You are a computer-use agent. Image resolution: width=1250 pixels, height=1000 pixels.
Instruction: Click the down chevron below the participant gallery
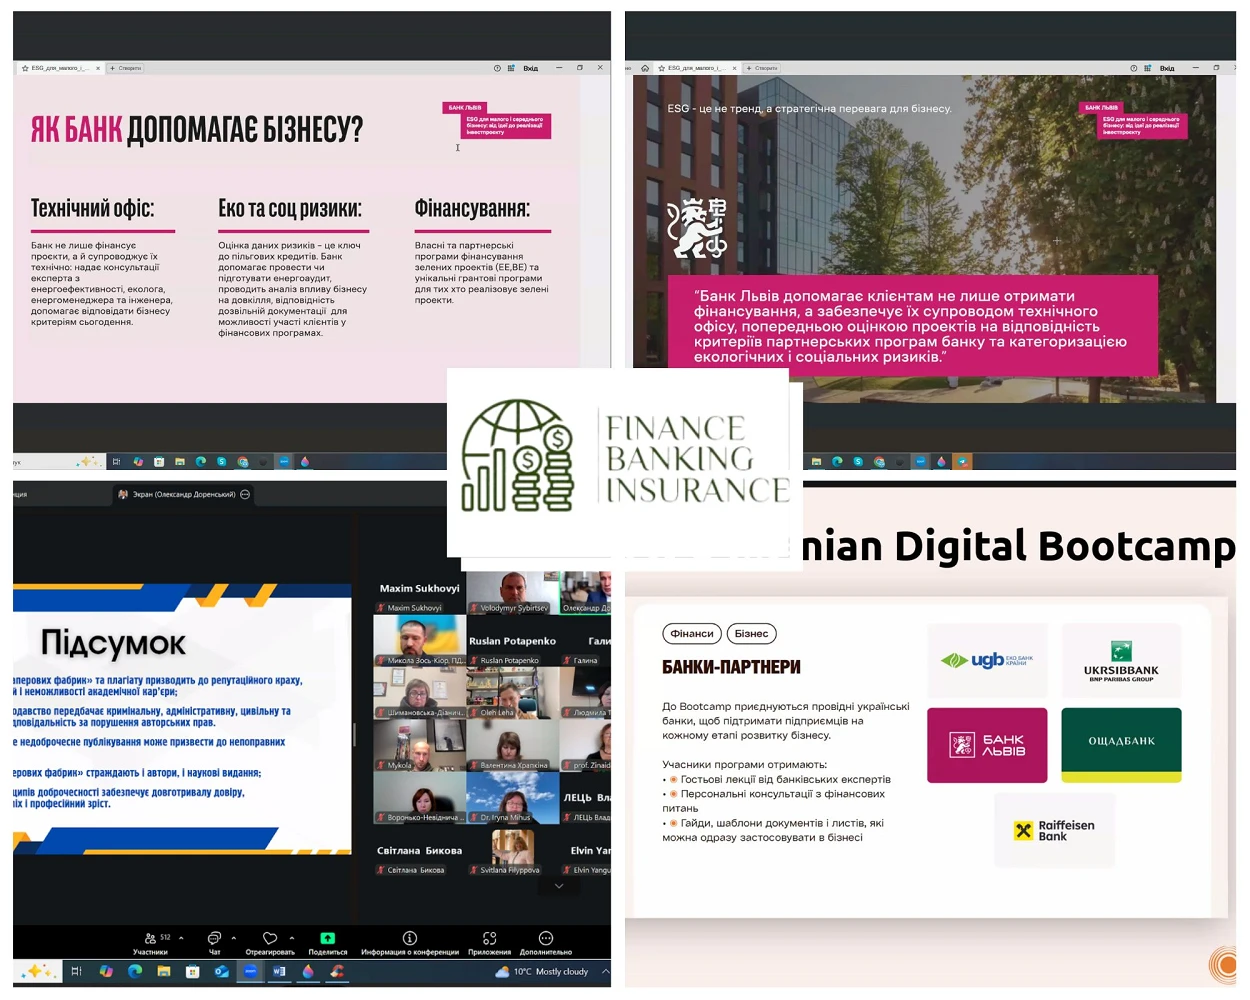(559, 886)
